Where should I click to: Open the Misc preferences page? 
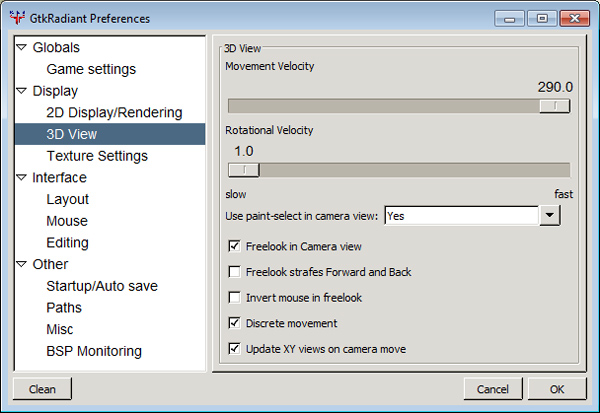coord(59,329)
